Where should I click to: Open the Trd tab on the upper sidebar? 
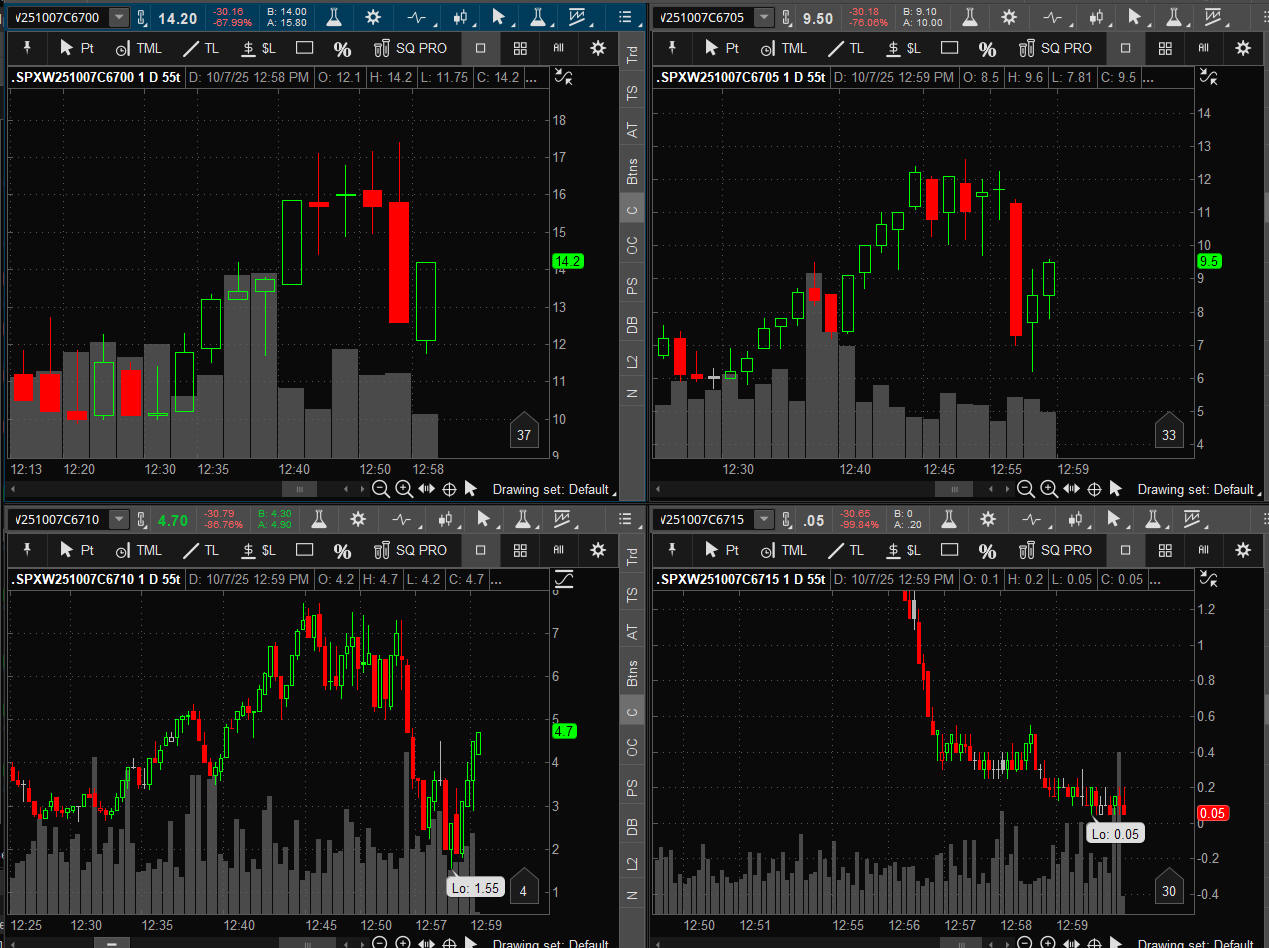632,54
